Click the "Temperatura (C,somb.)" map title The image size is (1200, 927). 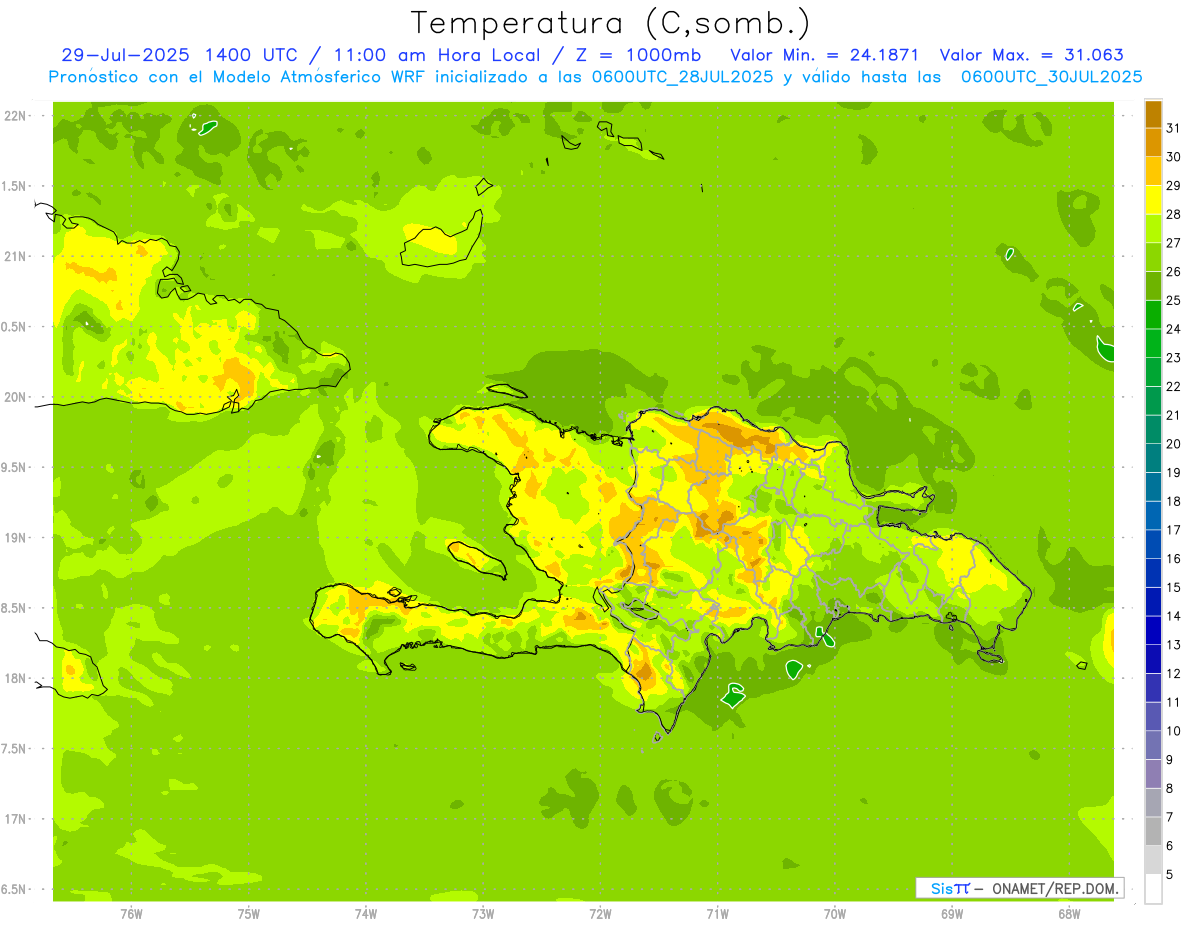point(611,23)
